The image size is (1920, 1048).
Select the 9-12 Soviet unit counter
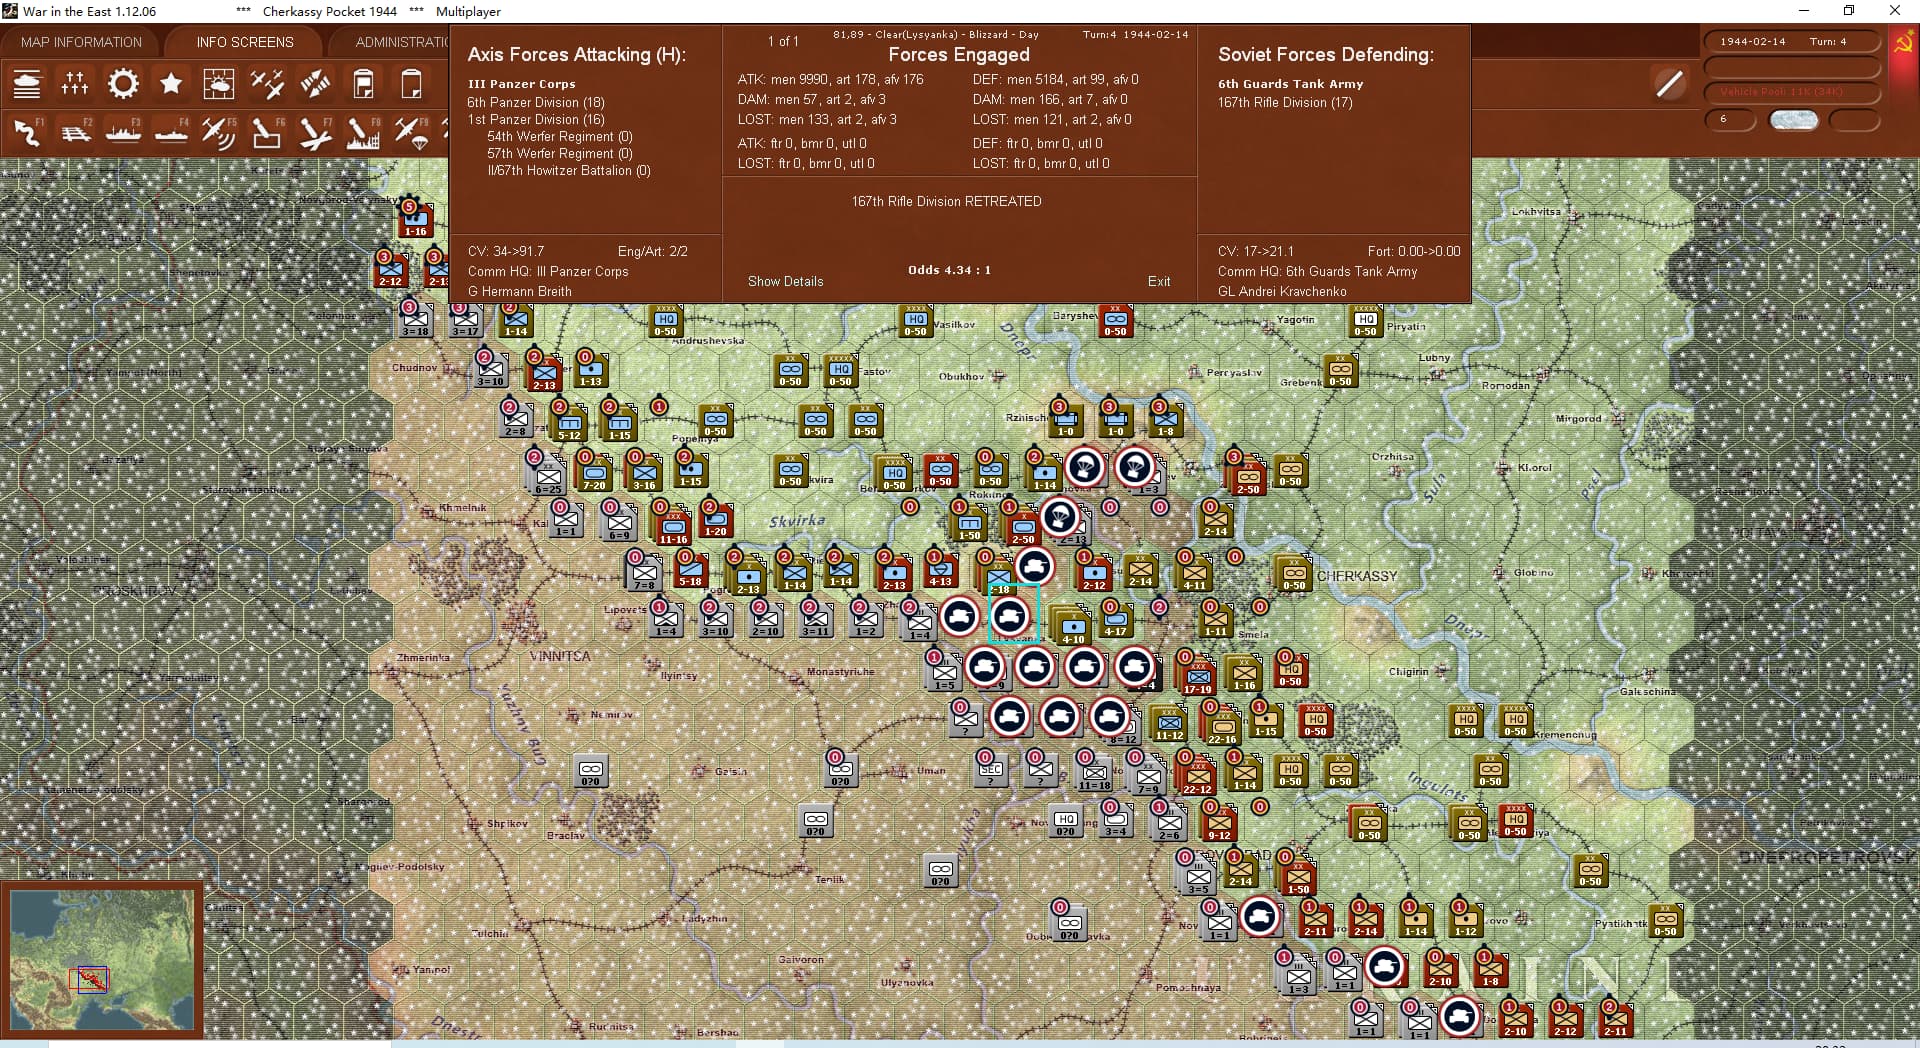pos(1219,823)
